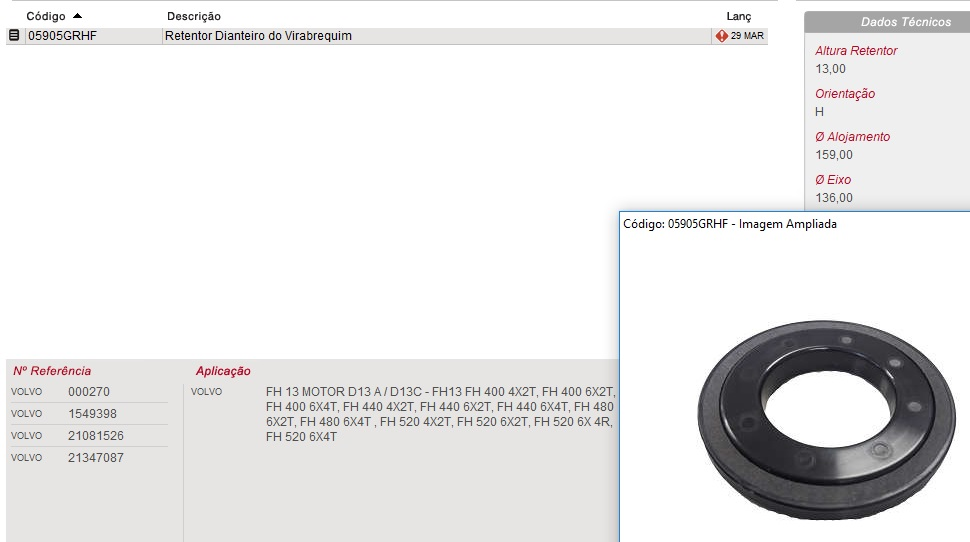Click the red launch diamond icon
The width and height of the screenshot is (970, 542).
[721, 36]
